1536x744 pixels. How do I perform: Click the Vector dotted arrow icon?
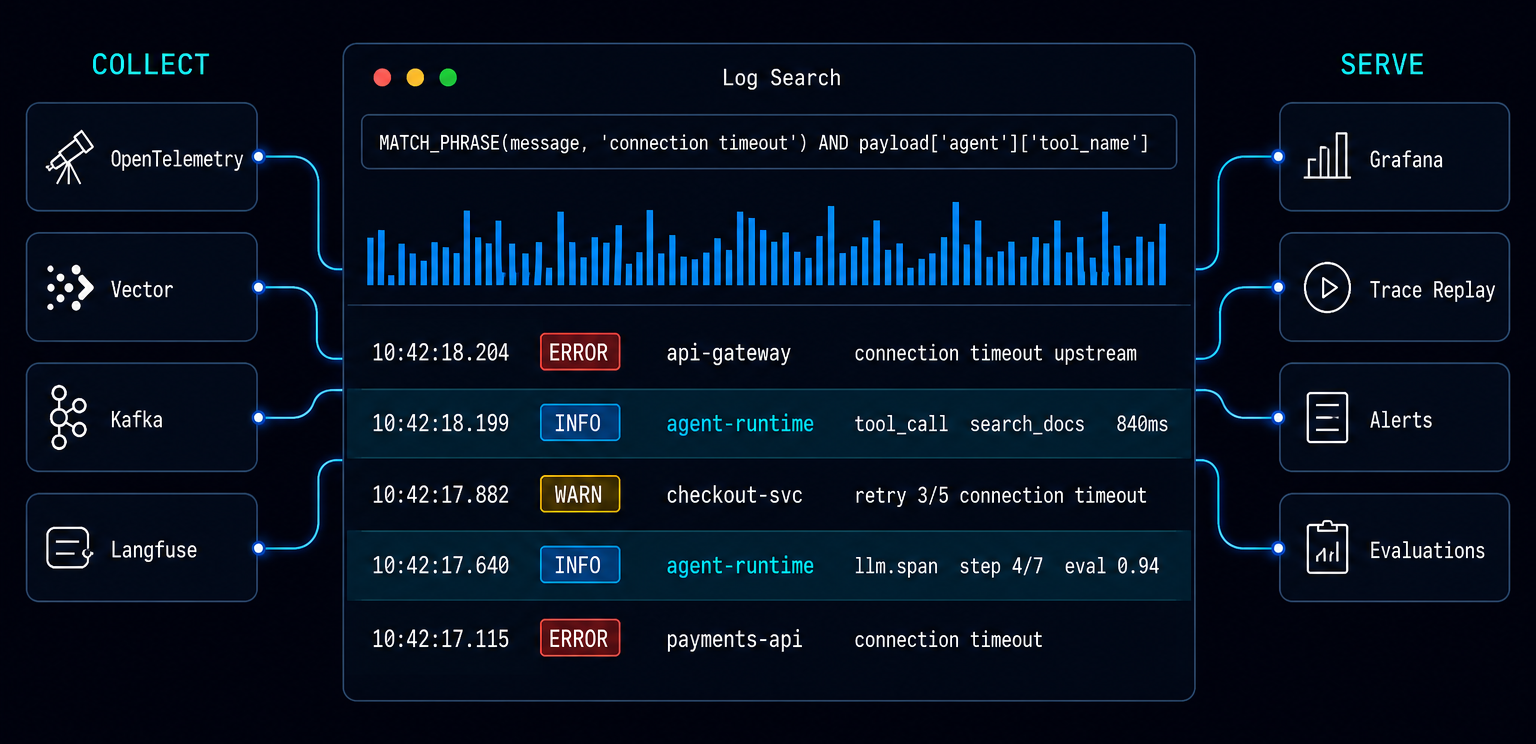(70, 289)
